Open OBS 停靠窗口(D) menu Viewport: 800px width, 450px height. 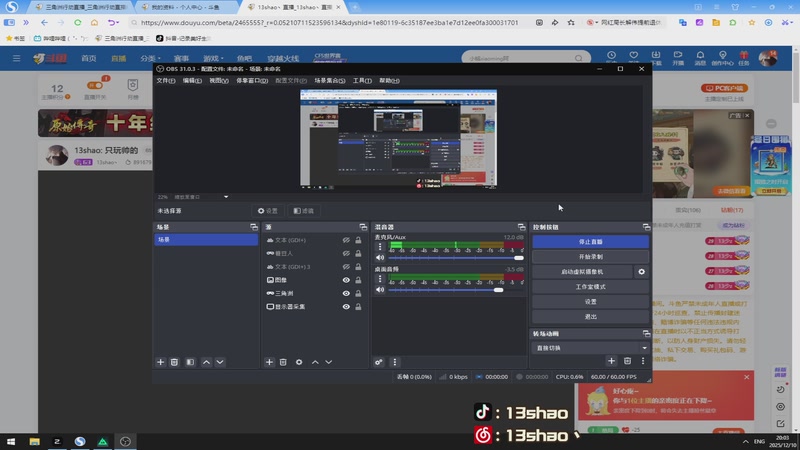(252, 81)
